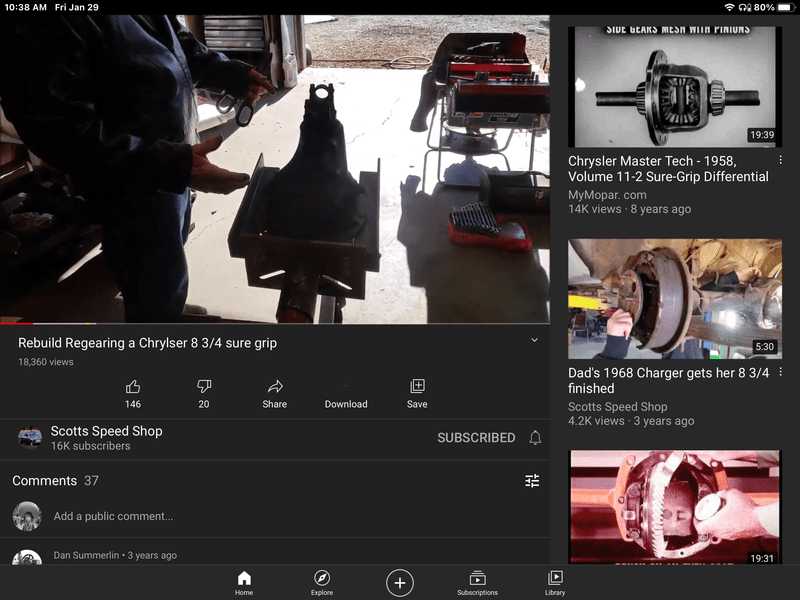Play the Sure-Grip Differential video thumbnail
800x600 pixels.
click(675, 86)
